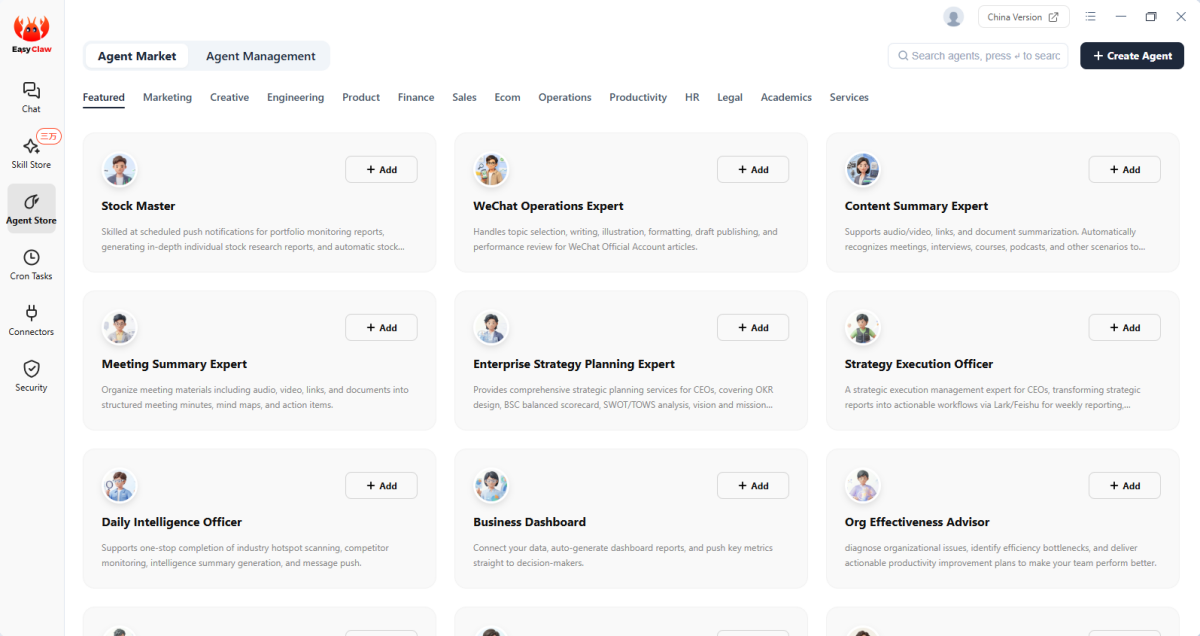Add the WeChat Operations Expert agent
1200x636 pixels.
point(752,170)
